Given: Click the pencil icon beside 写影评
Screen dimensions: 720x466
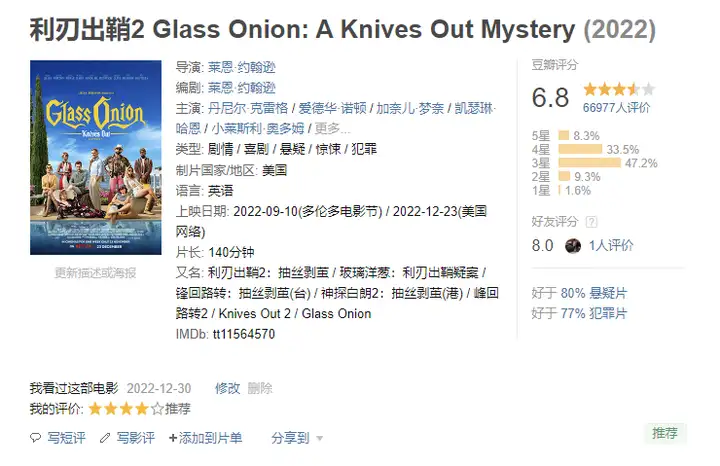Looking at the screenshot, I should click(105, 438).
